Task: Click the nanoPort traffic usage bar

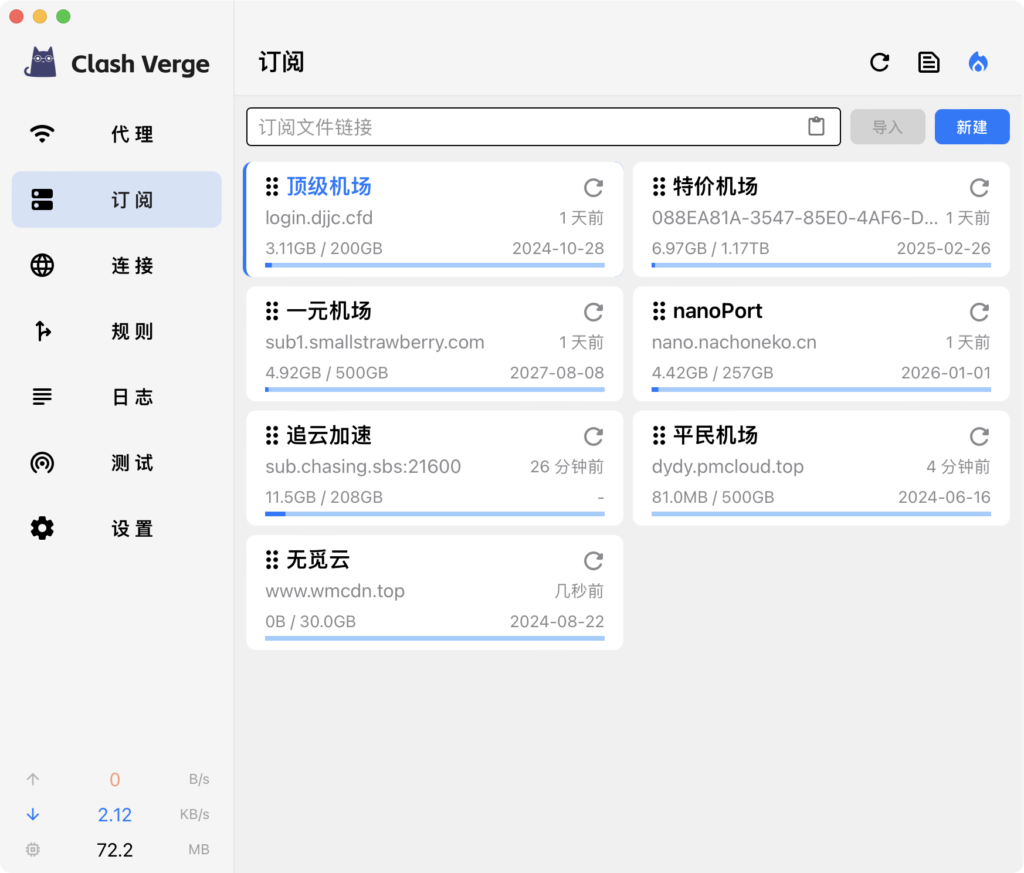Action: click(821, 390)
